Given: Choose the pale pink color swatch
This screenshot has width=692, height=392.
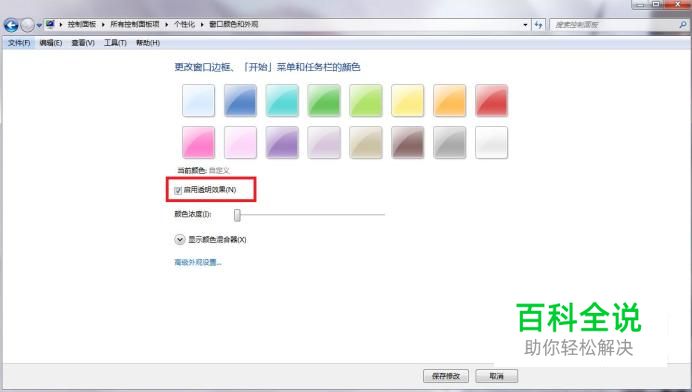Looking at the screenshot, I should tap(241, 142).
